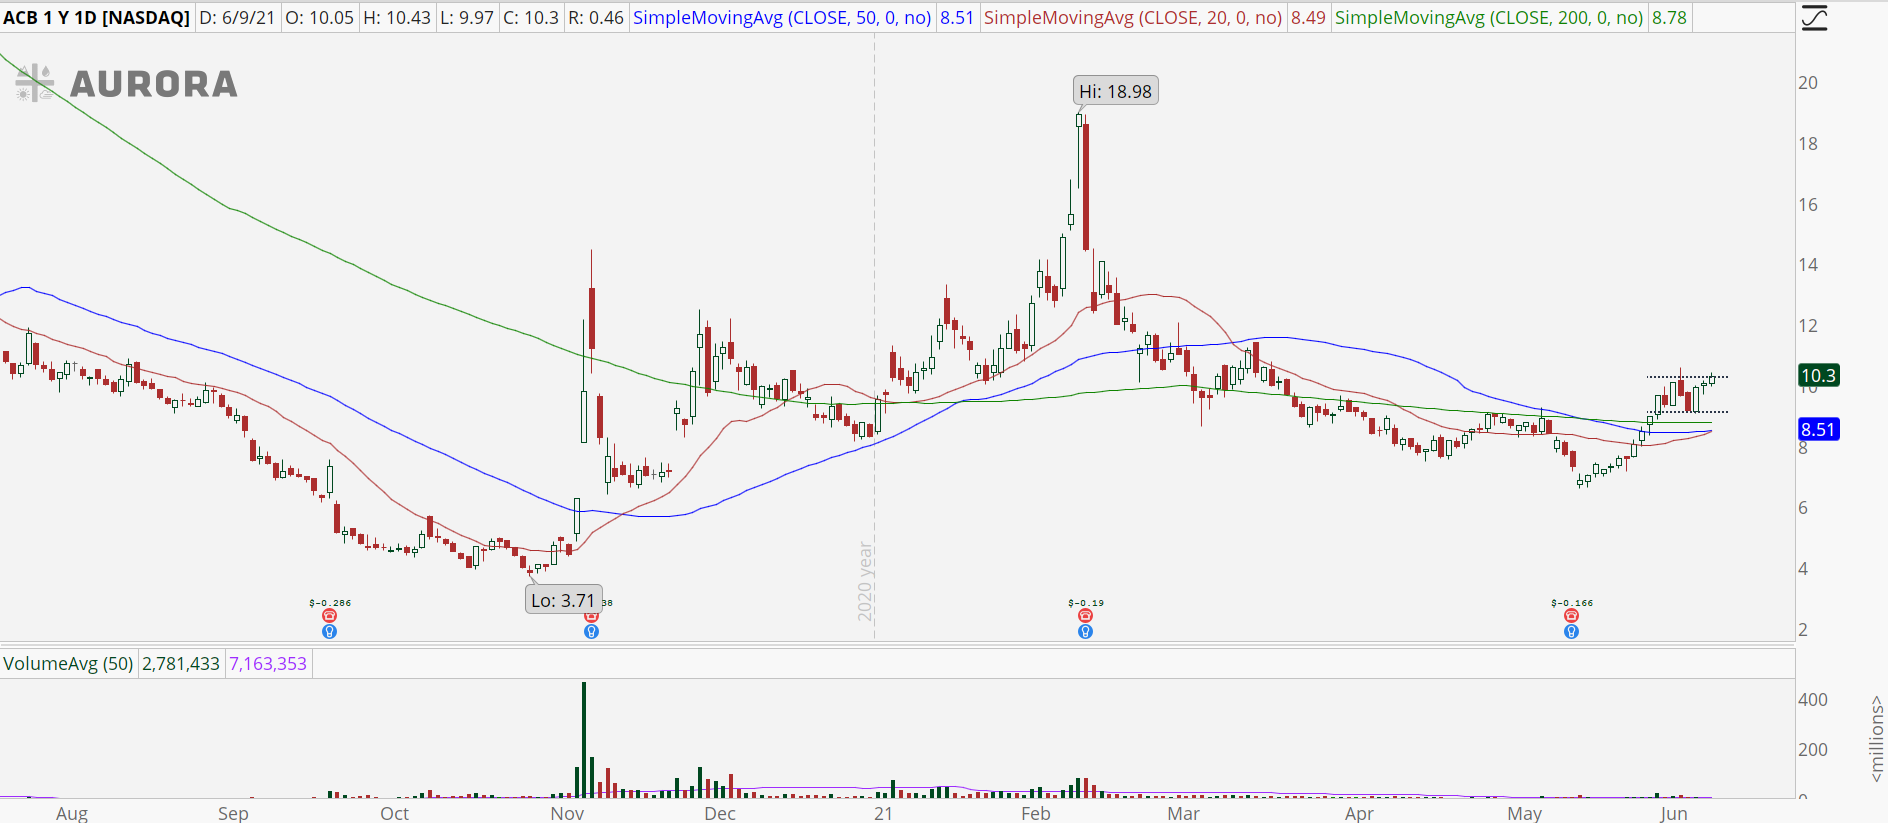Click the red earnings phone icon under $-0.19

[1085, 616]
